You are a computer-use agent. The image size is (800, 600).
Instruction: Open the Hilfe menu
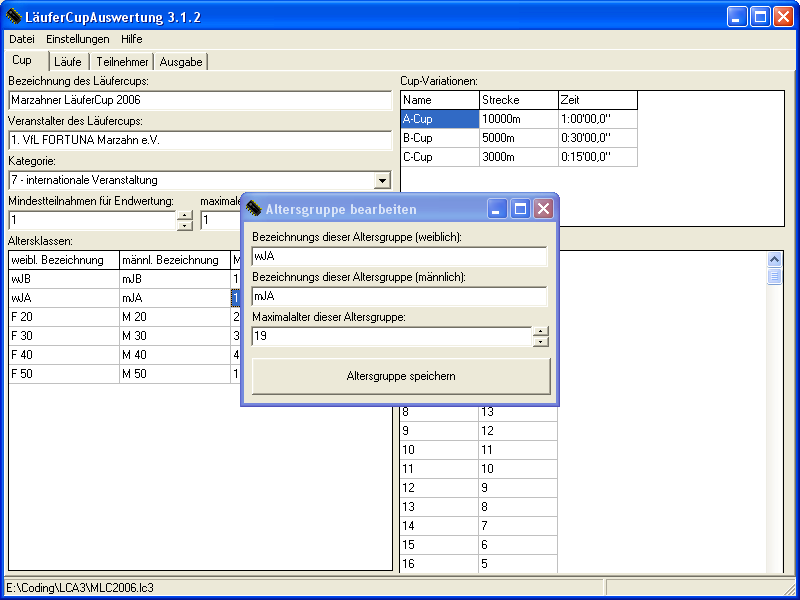(x=132, y=39)
